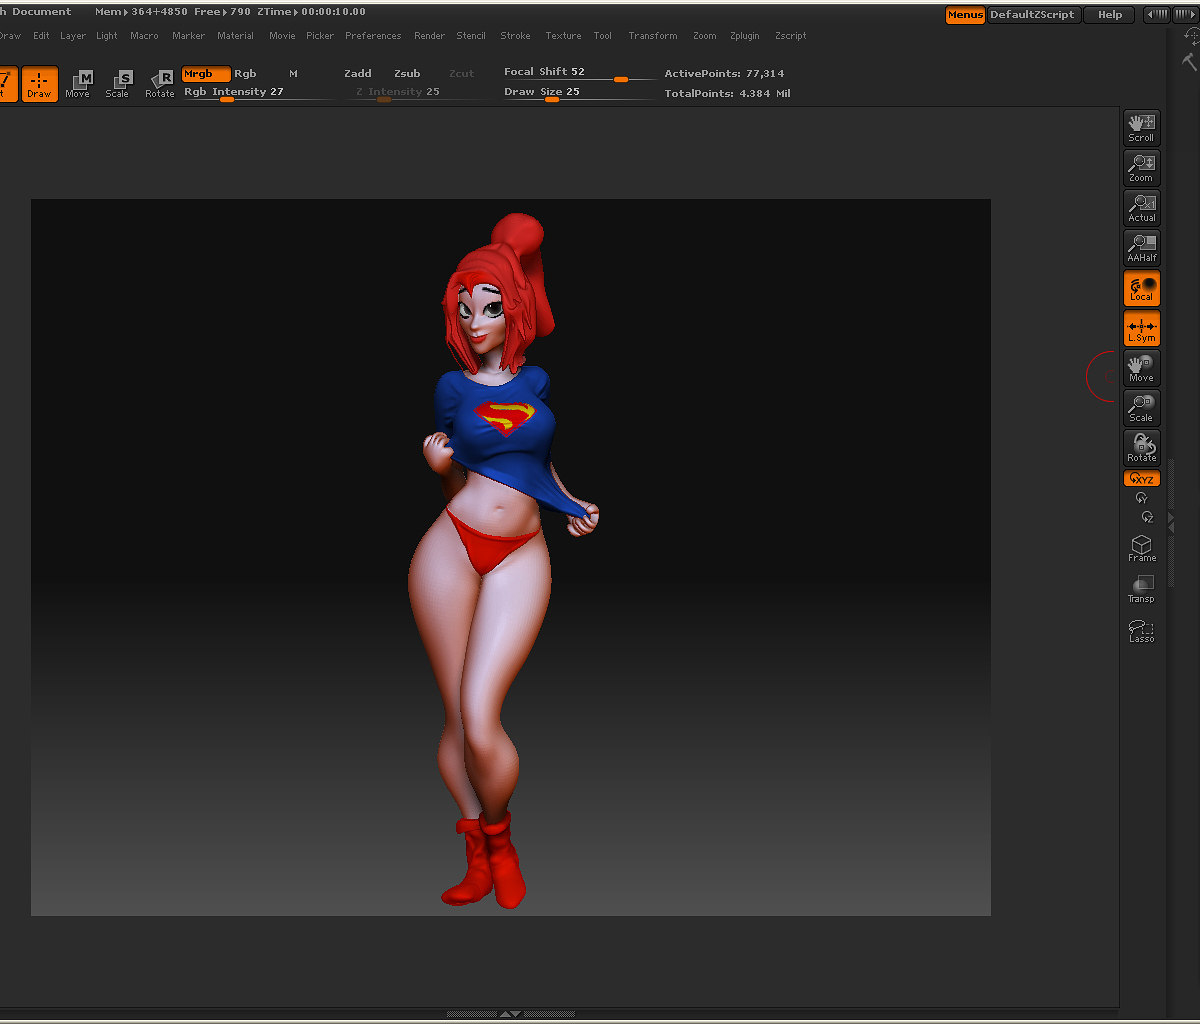Open the Zplugin menu
Viewport: 1200px width, 1024px height.
745,36
